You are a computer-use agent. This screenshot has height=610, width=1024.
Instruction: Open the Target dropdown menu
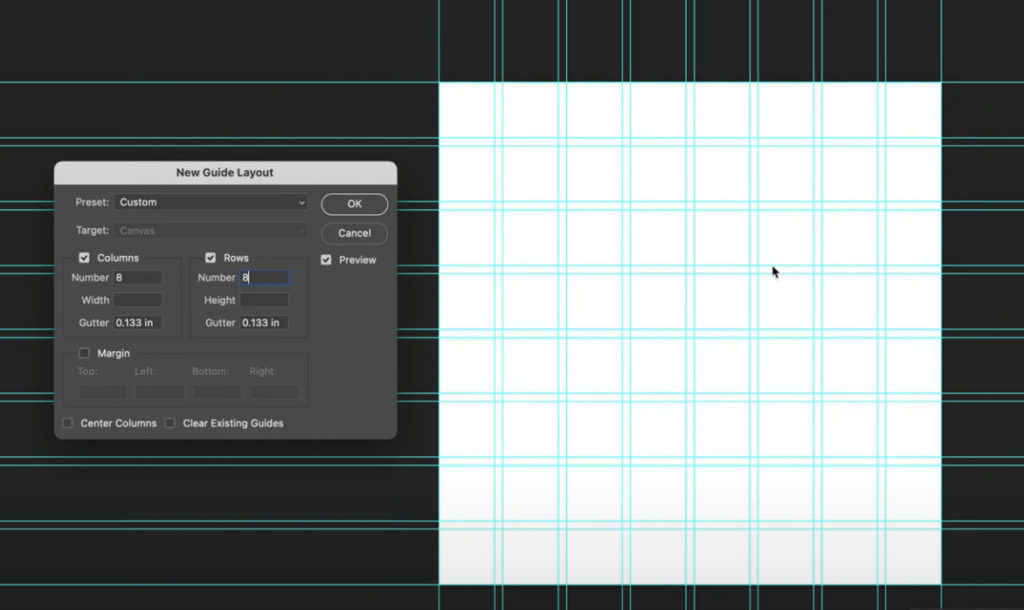pos(210,230)
